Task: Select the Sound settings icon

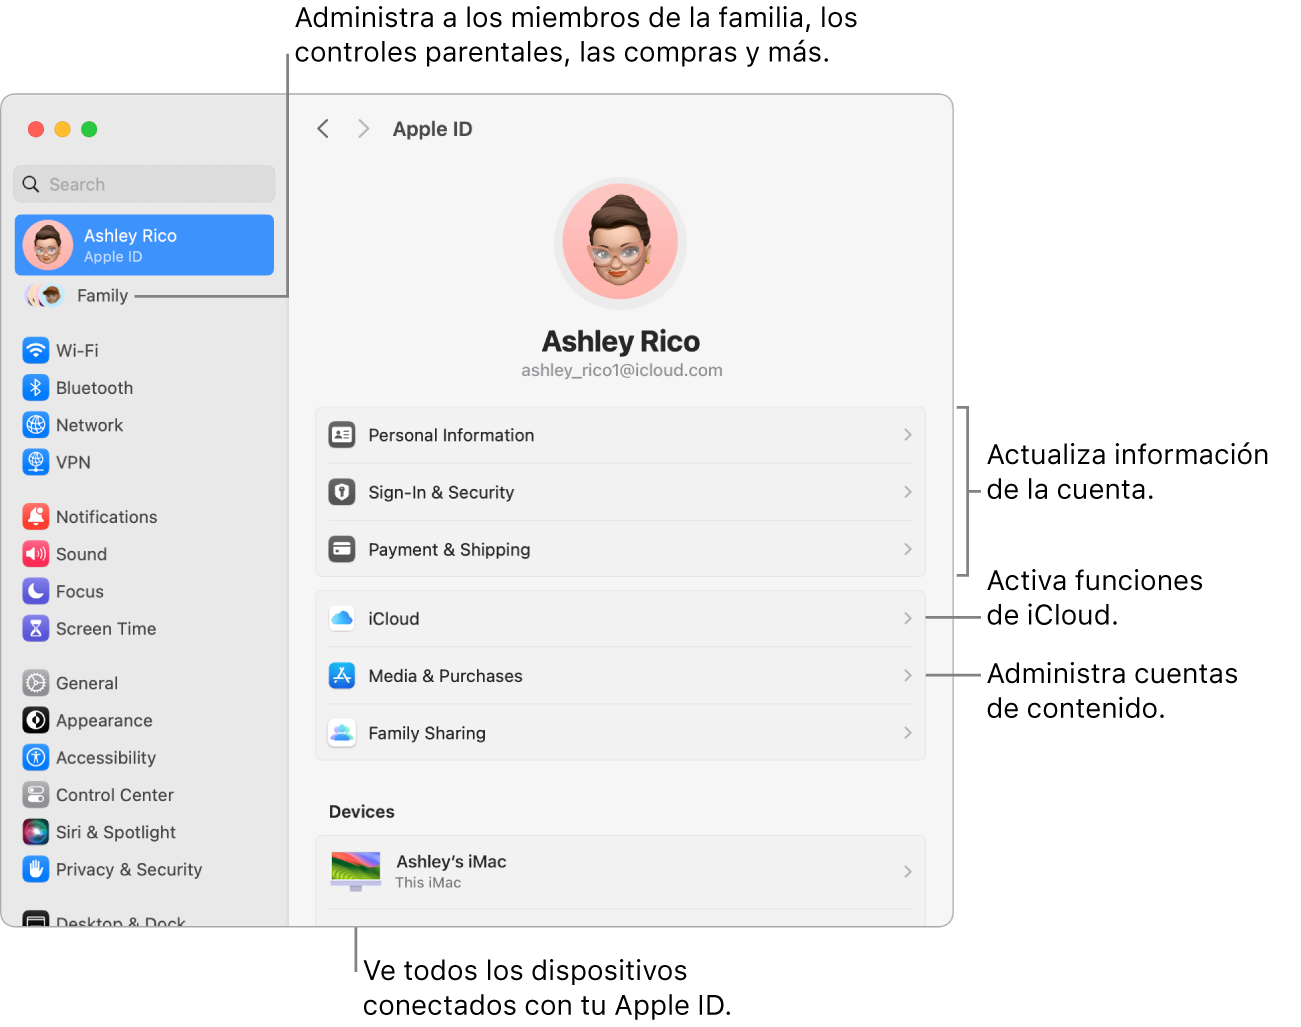Action: (36, 554)
